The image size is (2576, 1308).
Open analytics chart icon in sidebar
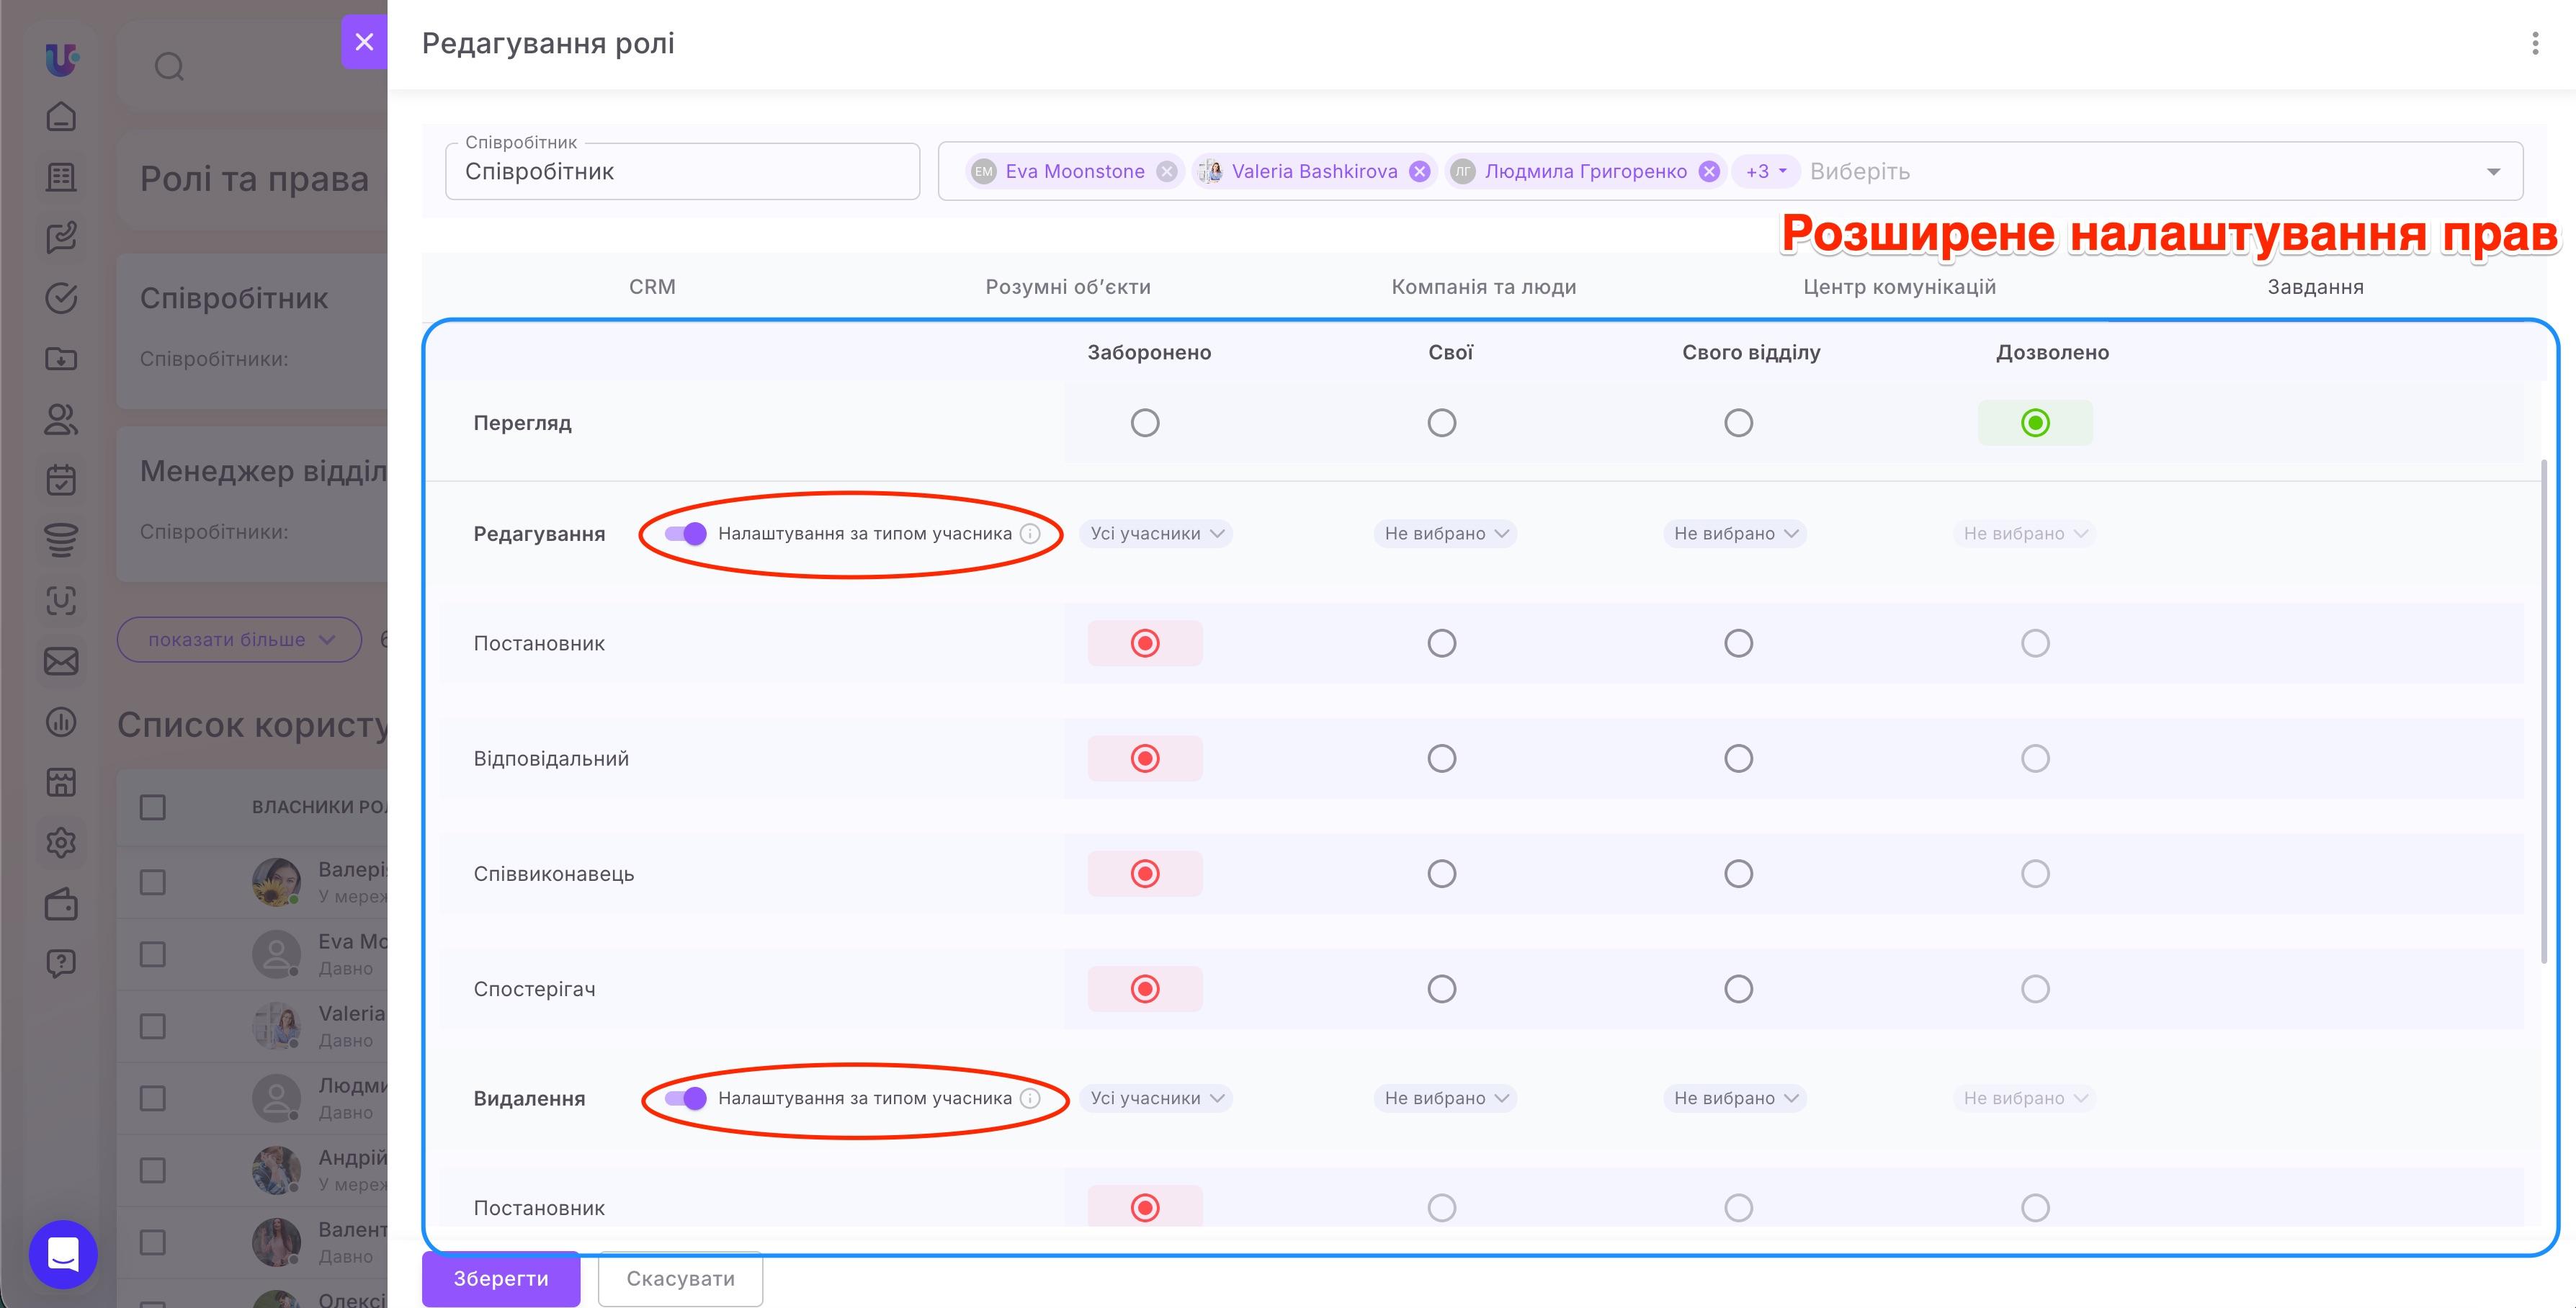click(61, 721)
